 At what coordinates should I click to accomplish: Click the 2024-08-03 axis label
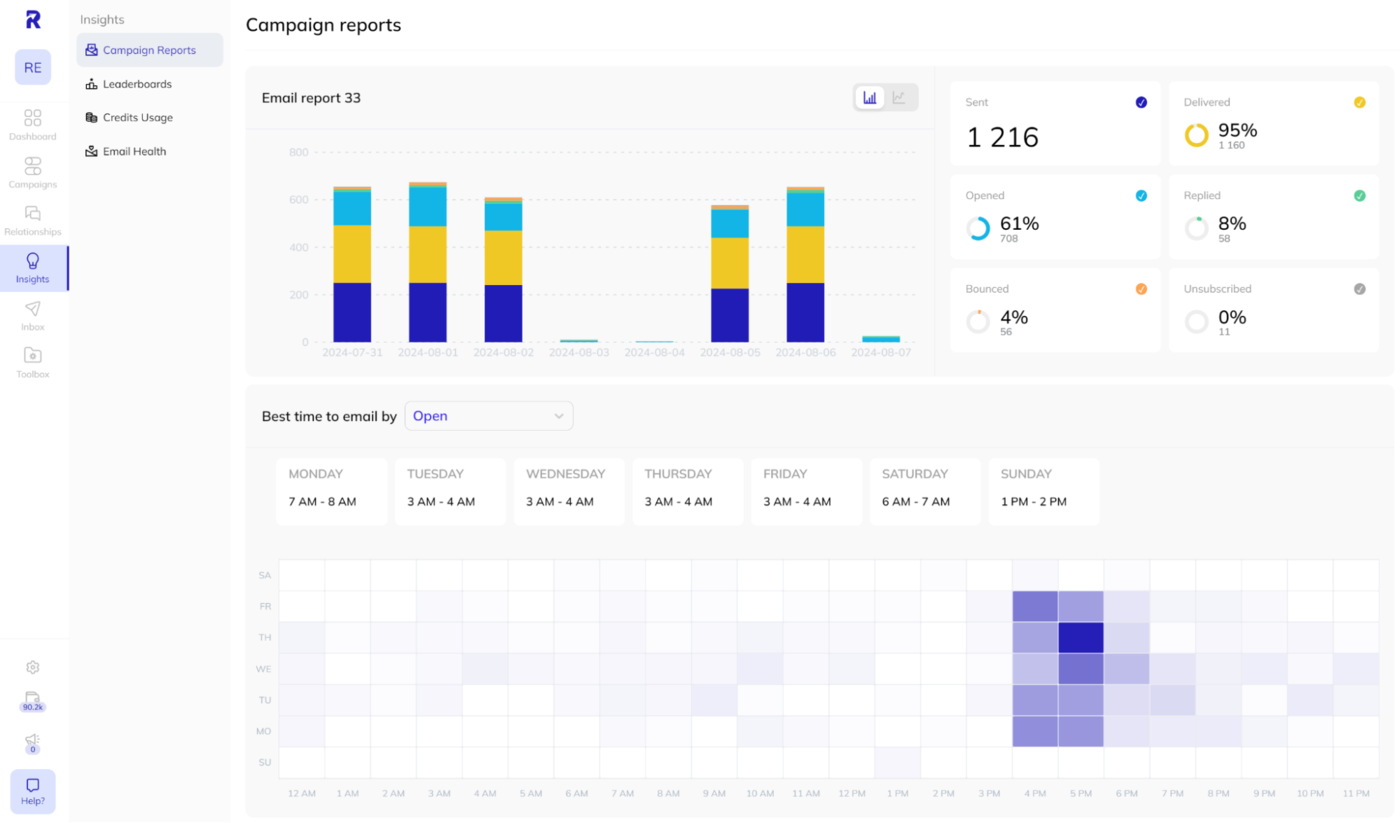(x=579, y=353)
